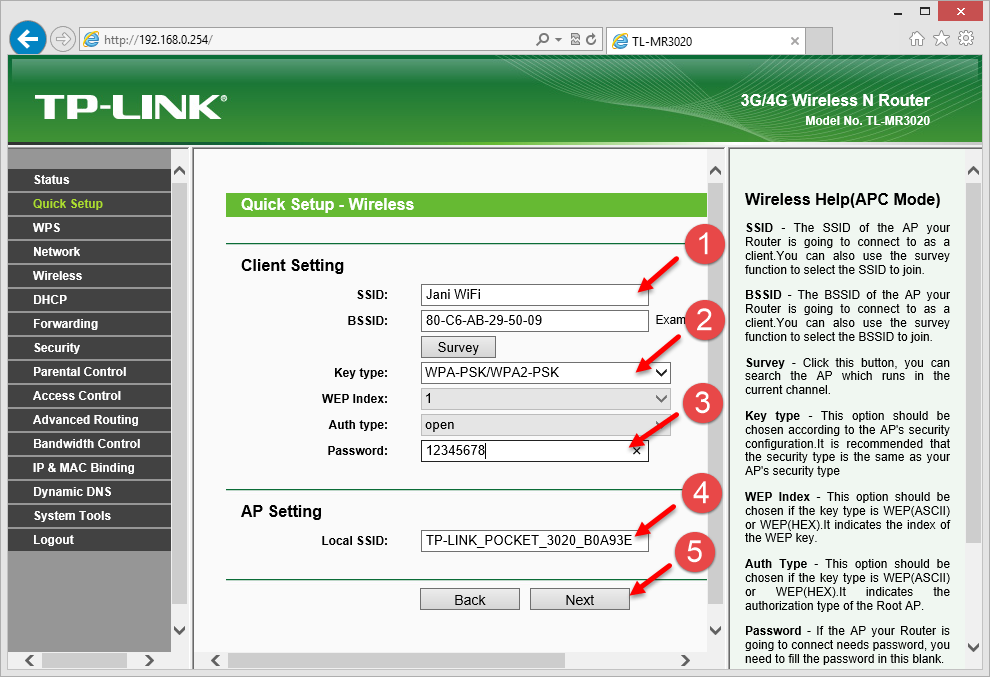Open the WPS menu item

click(x=89, y=228)
